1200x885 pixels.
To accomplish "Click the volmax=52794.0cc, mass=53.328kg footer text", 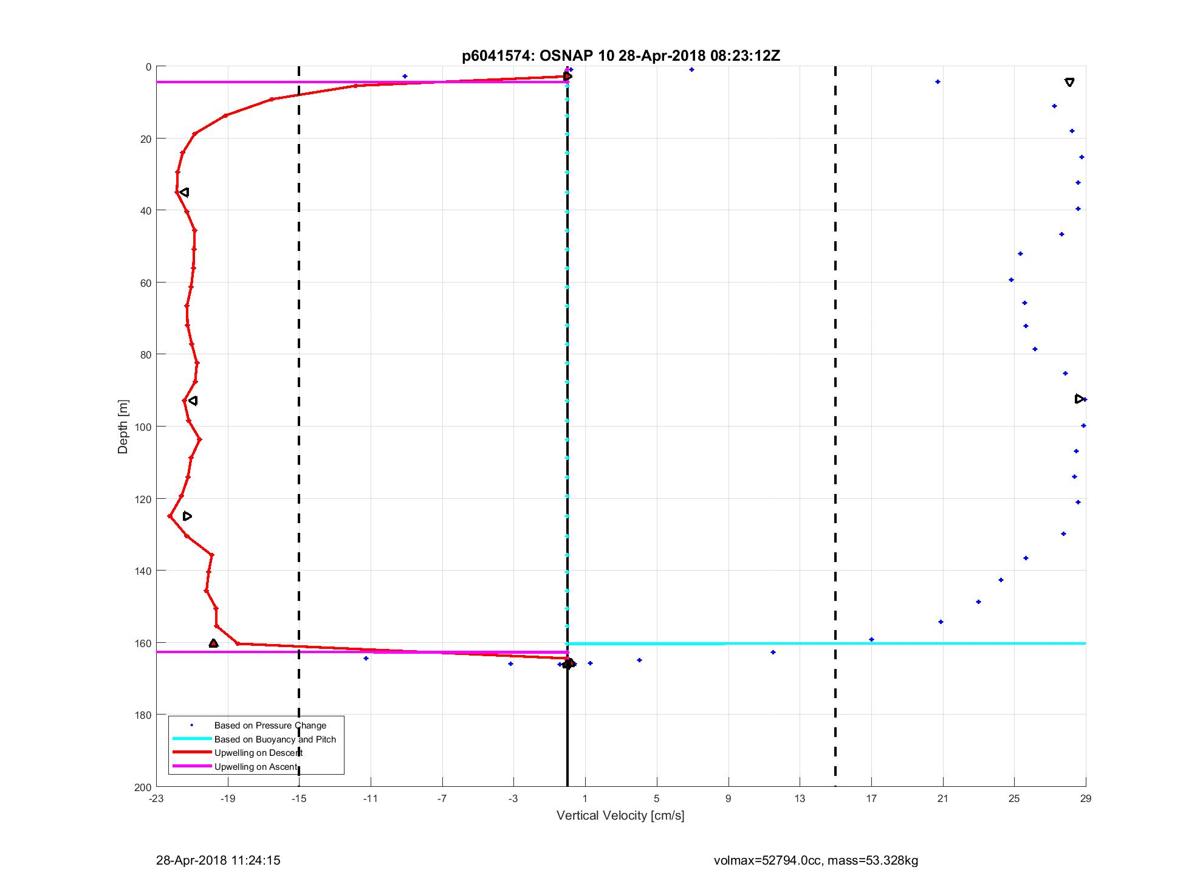I will (816, 860).
